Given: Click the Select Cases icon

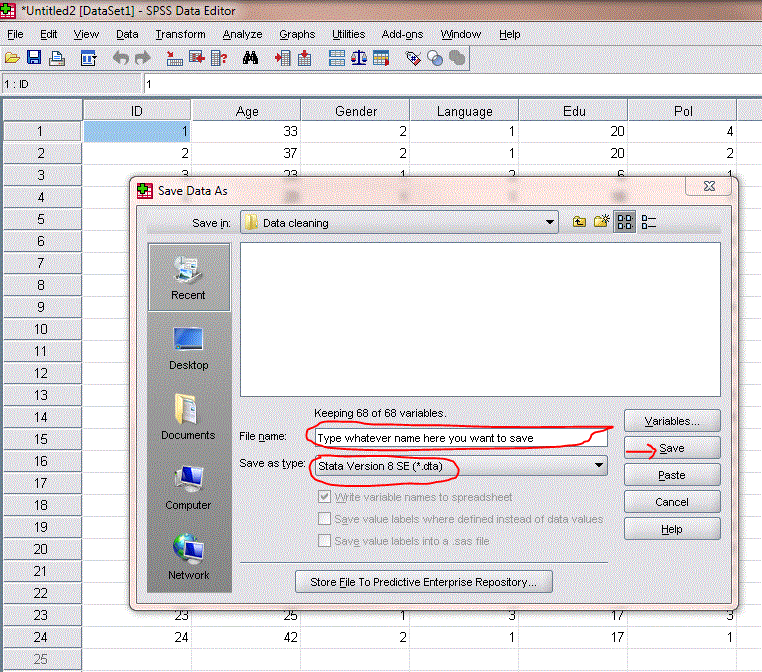Looking at the screenshot, I should point(381,58).
